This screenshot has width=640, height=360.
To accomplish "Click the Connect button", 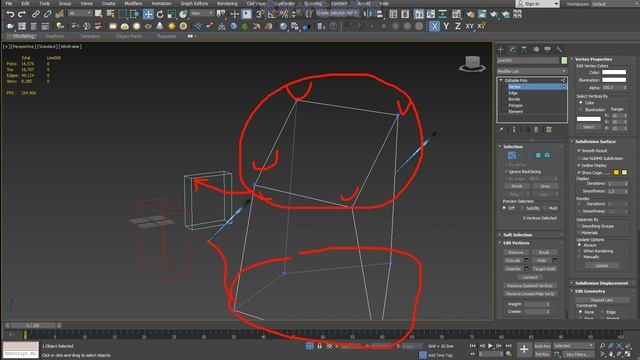I will click(530, 277).
